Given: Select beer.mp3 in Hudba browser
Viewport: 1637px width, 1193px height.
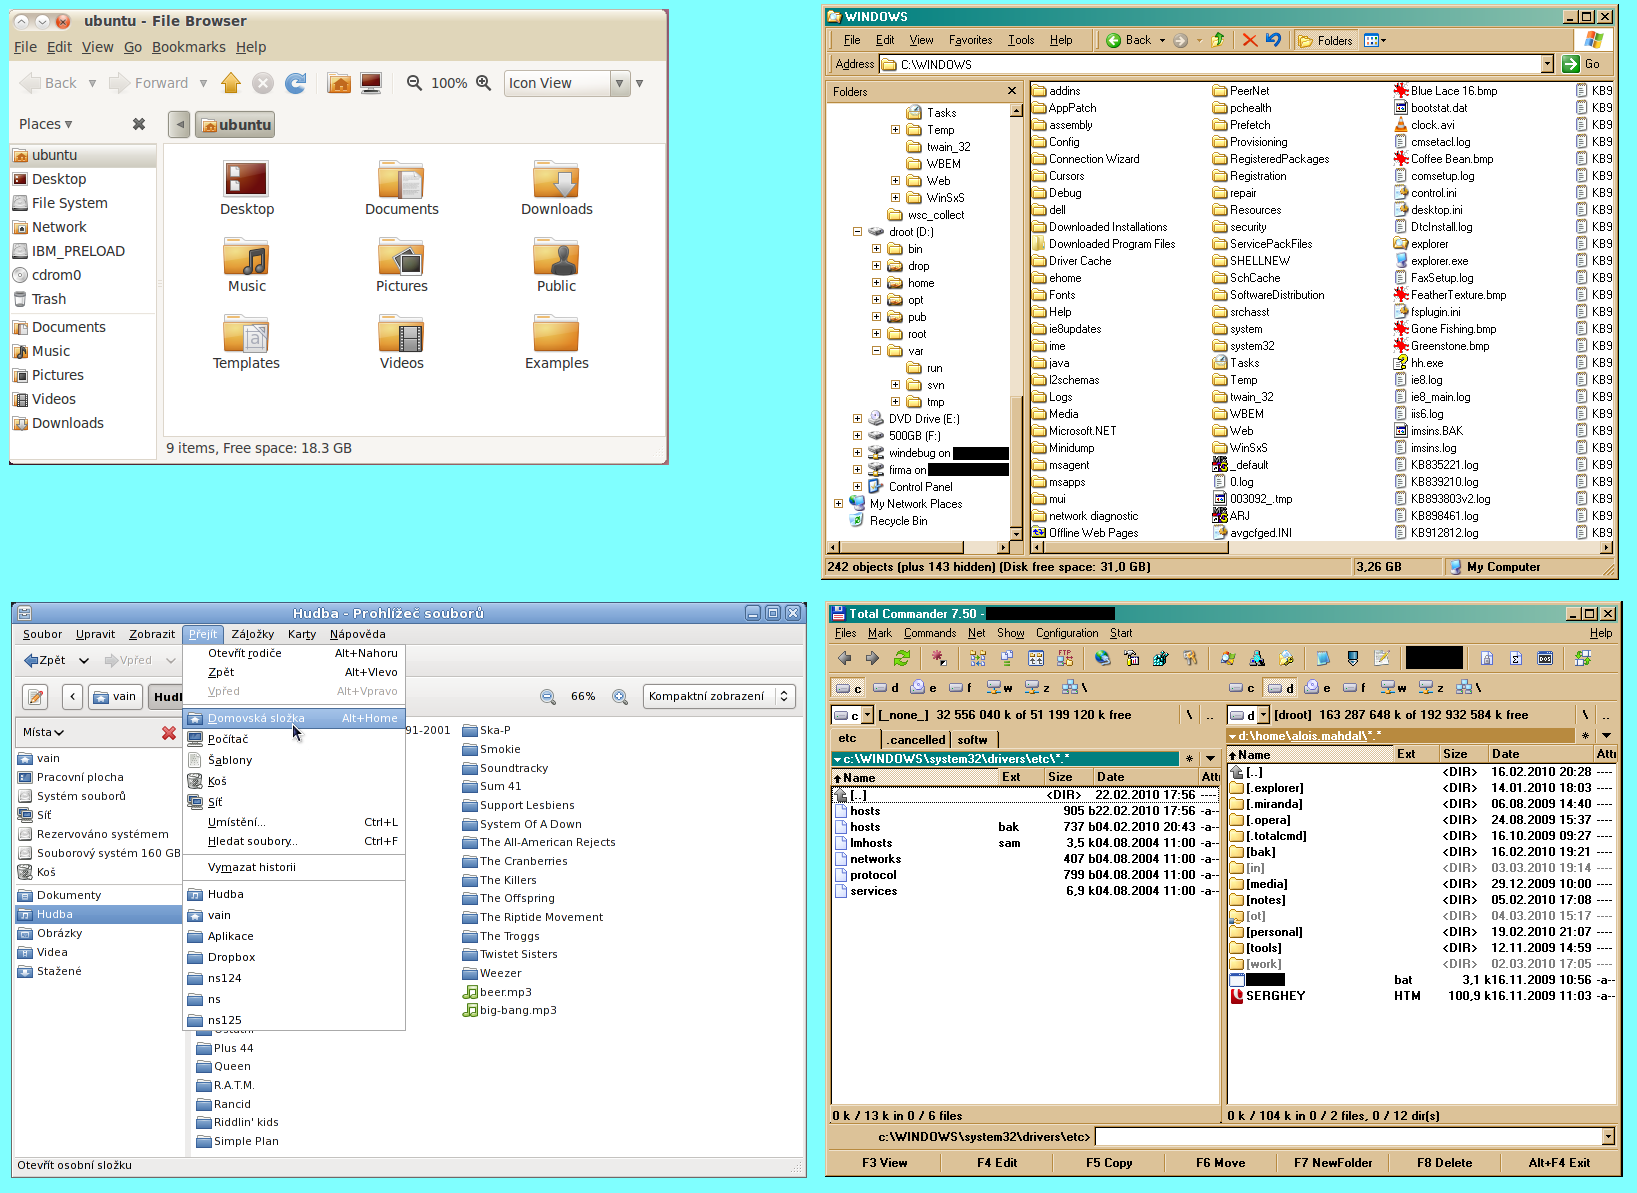Looking at the screenshot, I should pyautogui.click(x=497, y=992).
